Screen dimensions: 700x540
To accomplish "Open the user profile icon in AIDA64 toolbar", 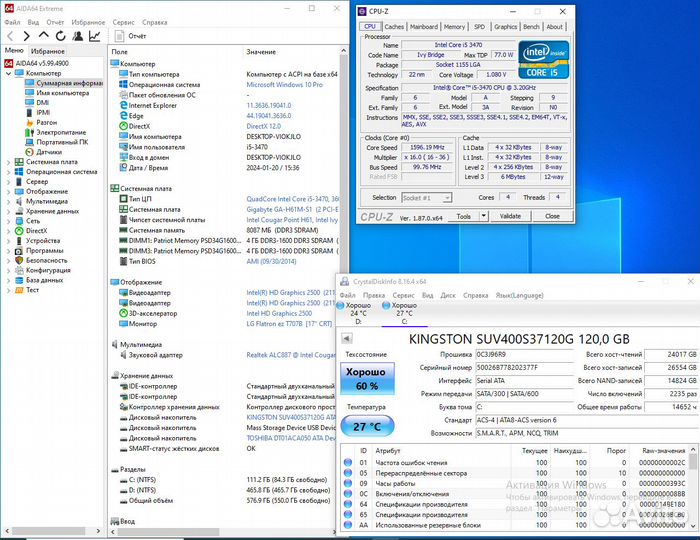I will [75, 36].
